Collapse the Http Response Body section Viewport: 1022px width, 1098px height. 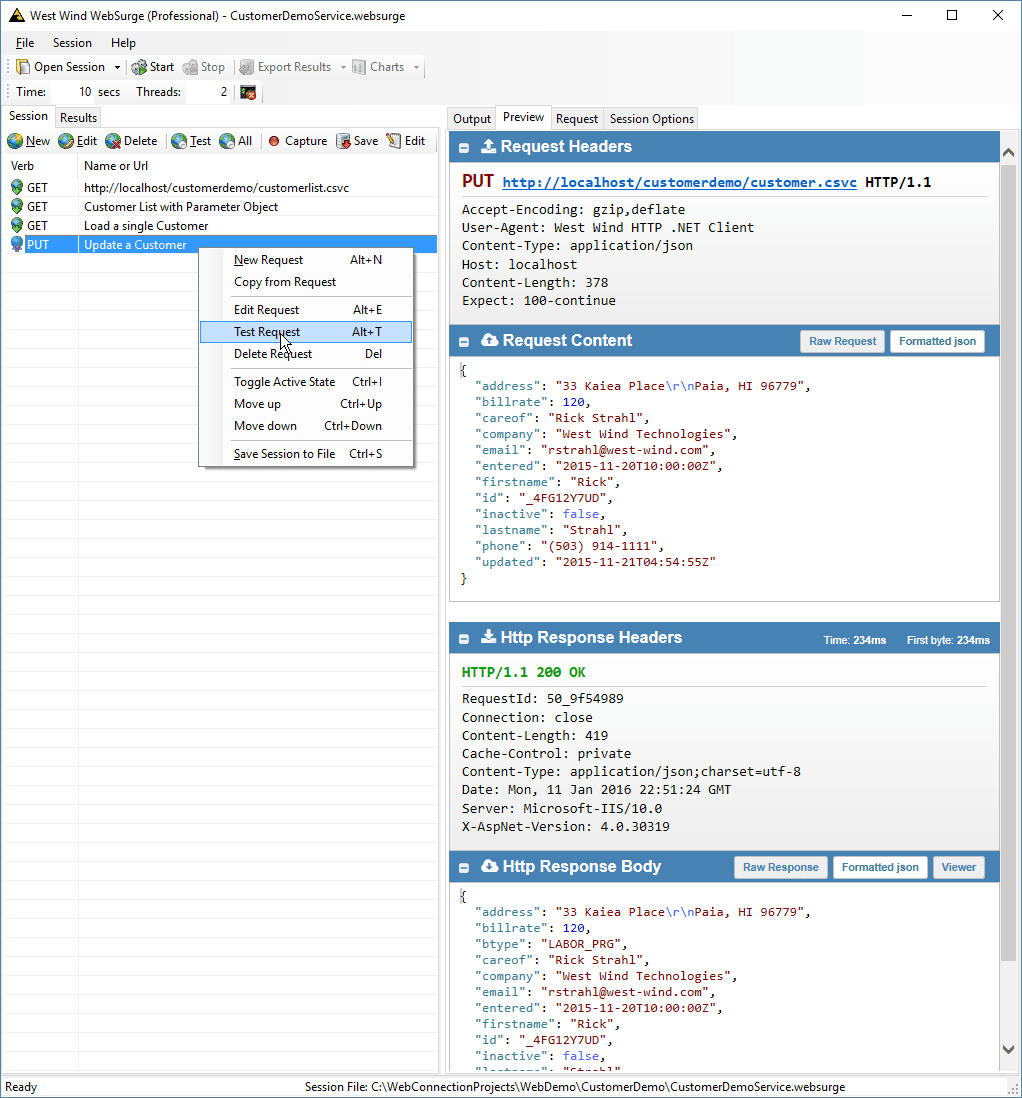(x=464, y=868)
